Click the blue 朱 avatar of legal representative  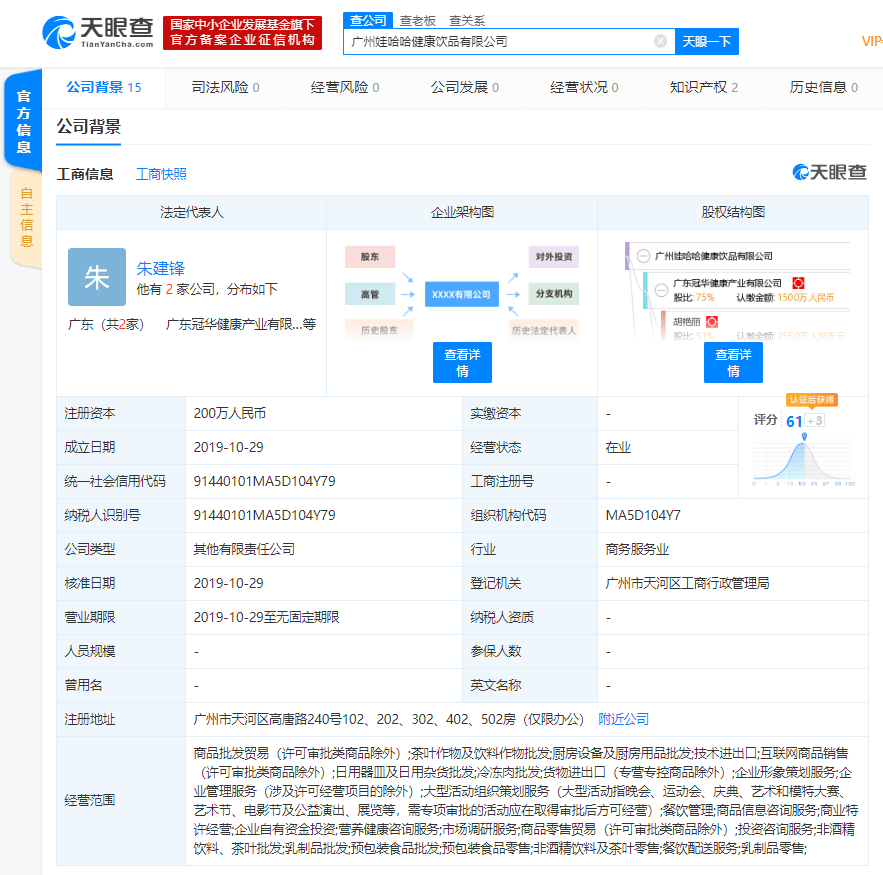pos(97,277)
